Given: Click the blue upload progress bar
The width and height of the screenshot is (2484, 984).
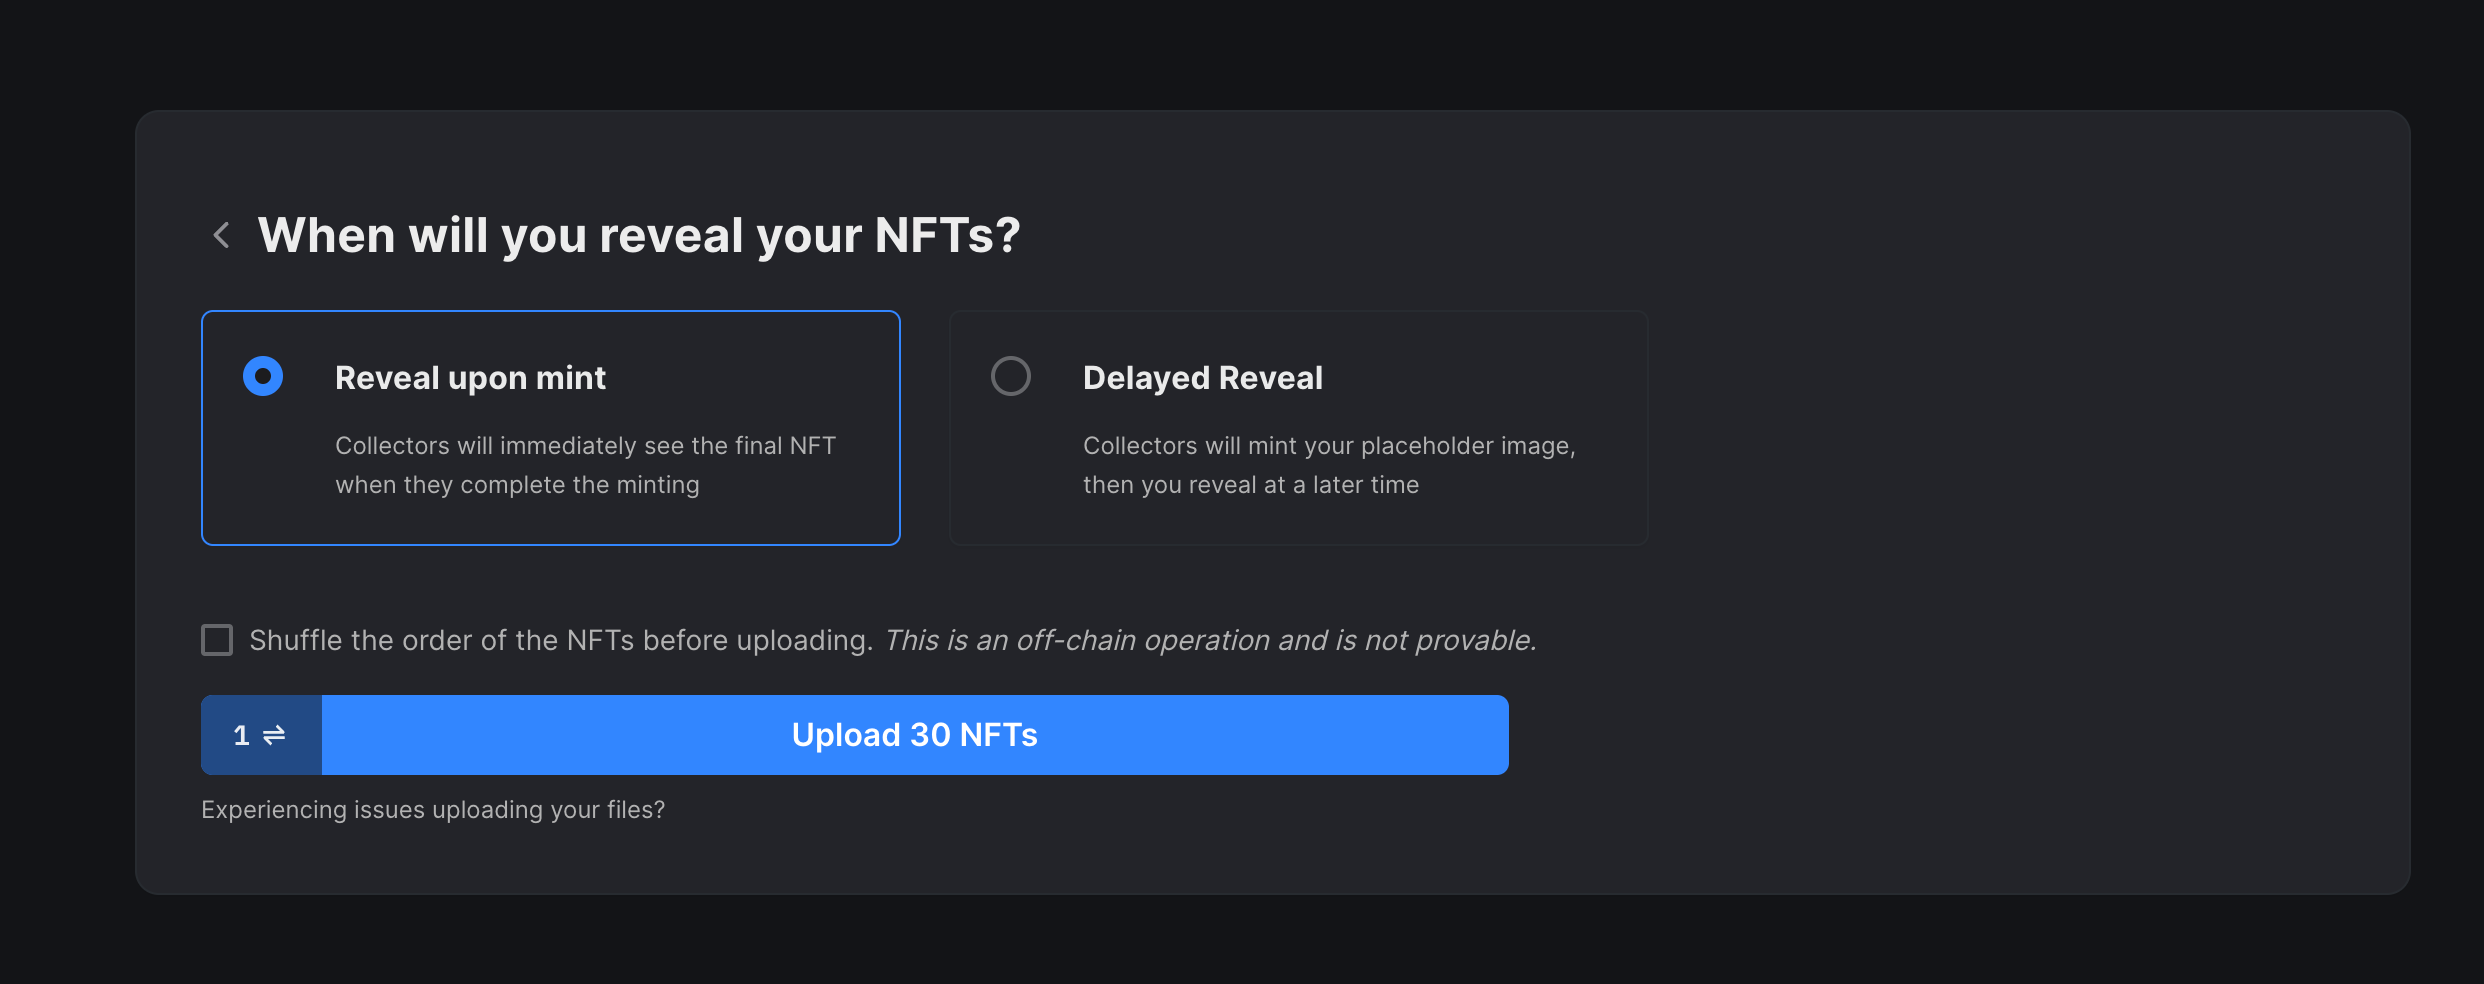Looking at the screenshot, I should click(913, 734).
